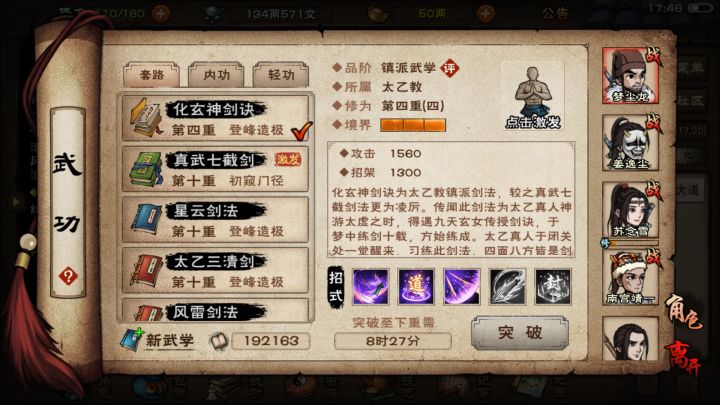720x405 pixels.
Task: Switch to the 内功 tab
Action: (216, 75)
